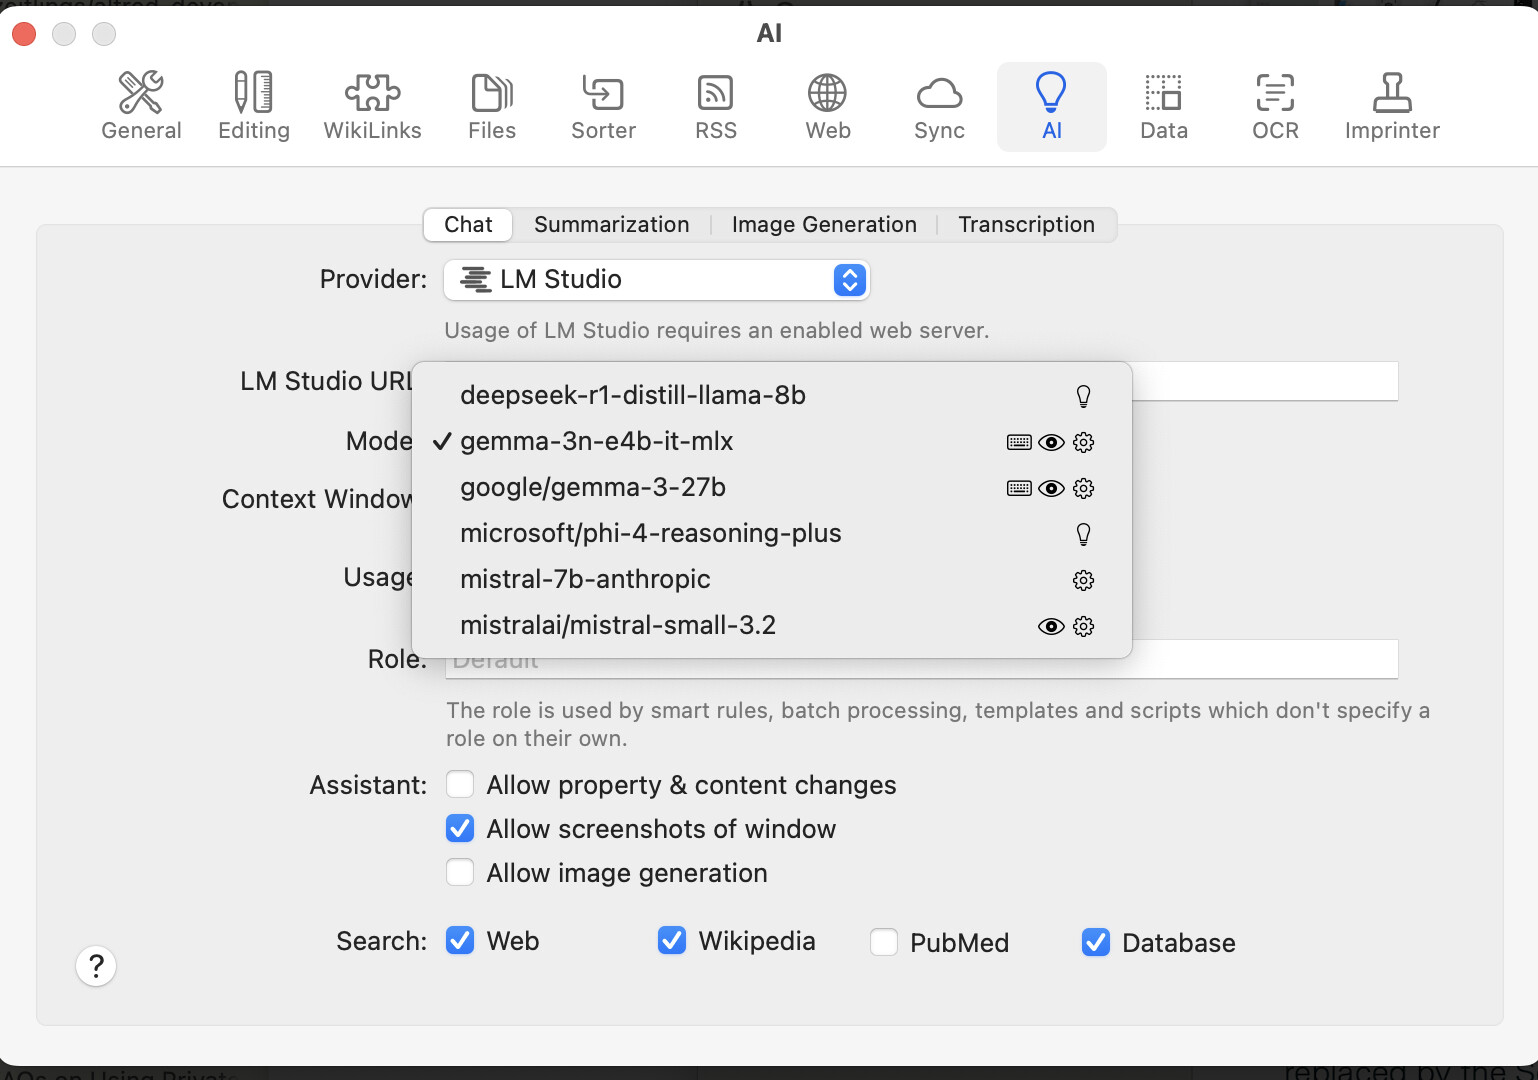Open the Provider dropdown showing LM Studio

(656, 280)
